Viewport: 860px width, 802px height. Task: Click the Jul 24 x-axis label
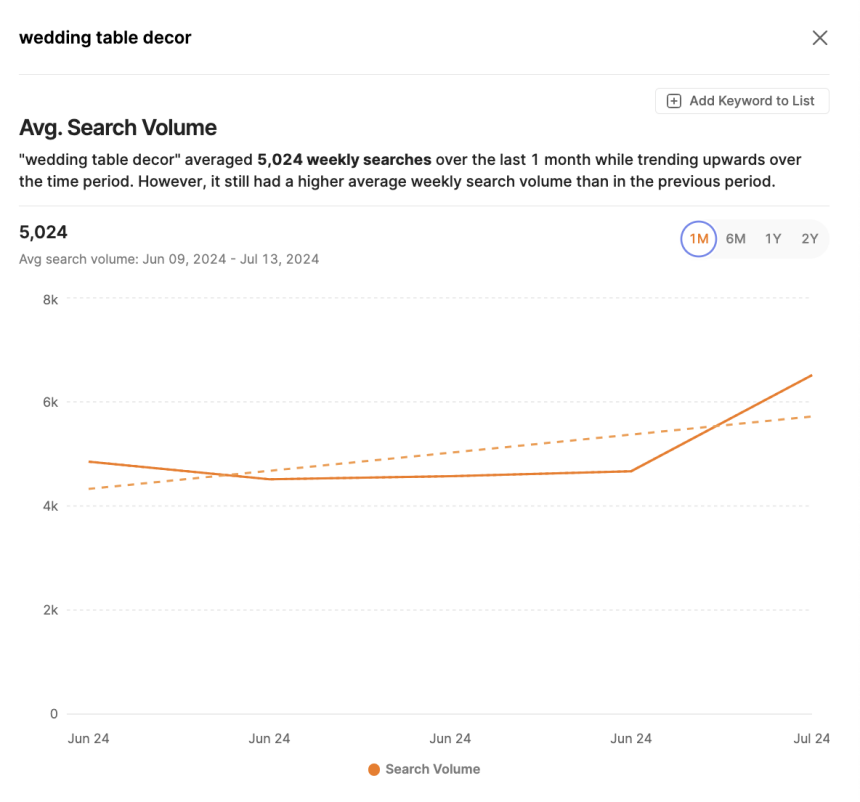coord(811,738)
